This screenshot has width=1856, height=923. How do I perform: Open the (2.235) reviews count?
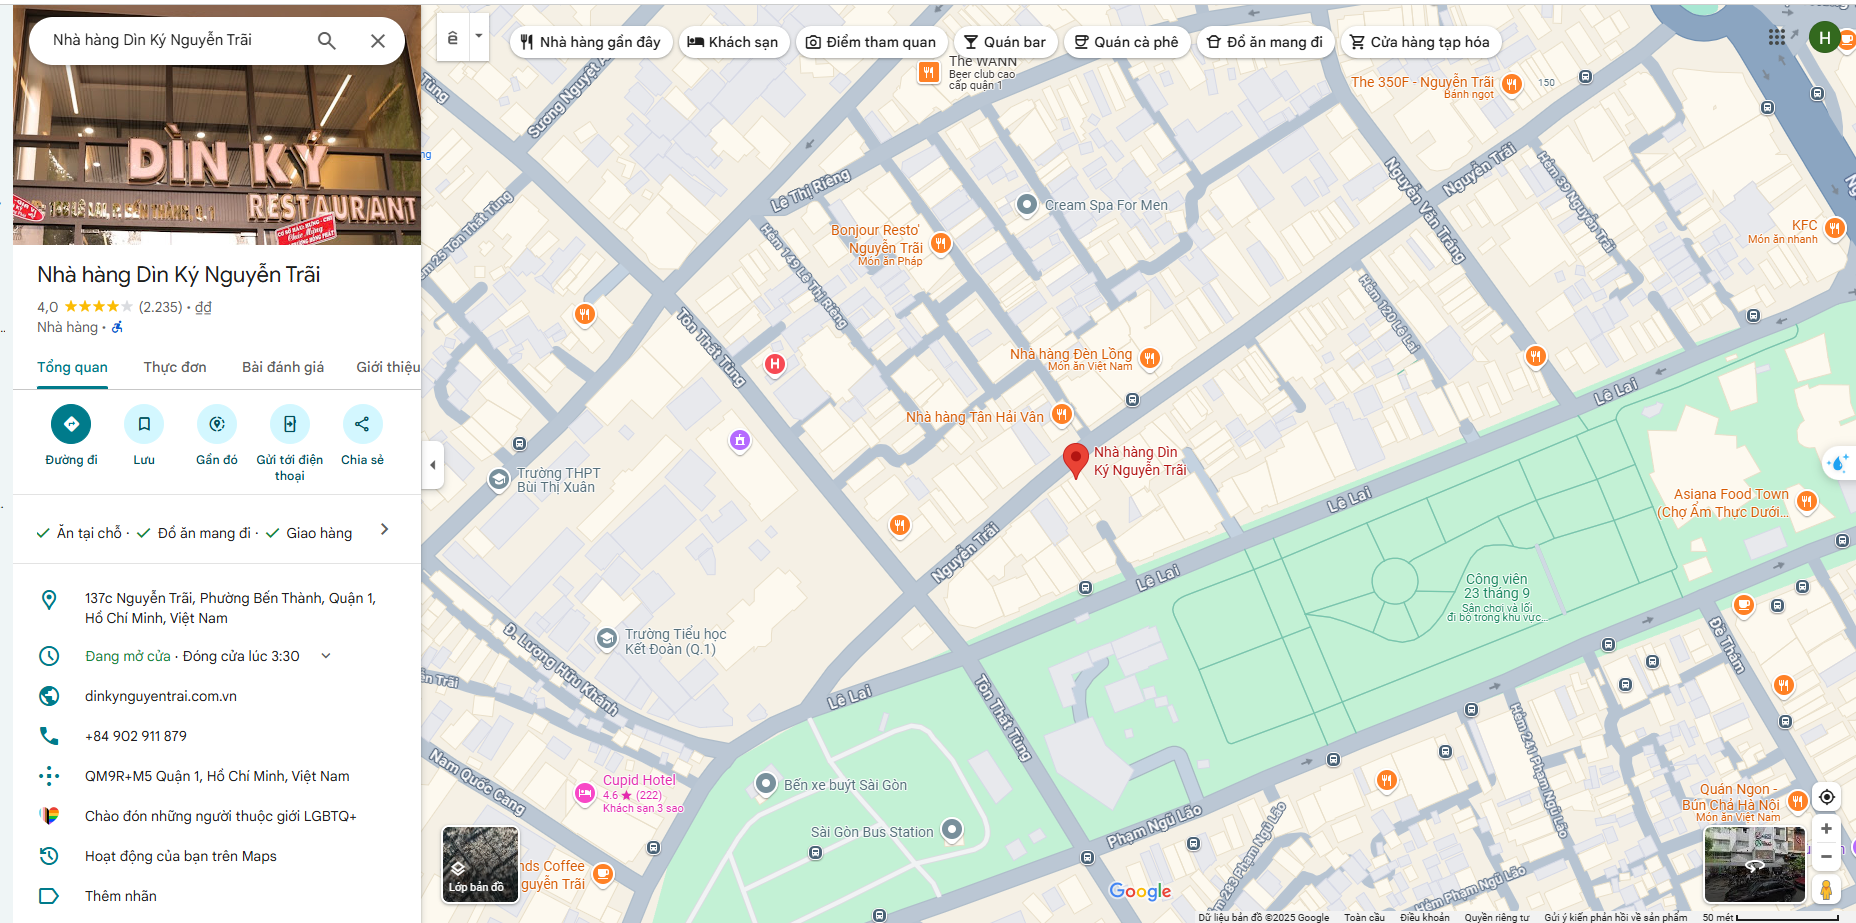tap(160, 307)
